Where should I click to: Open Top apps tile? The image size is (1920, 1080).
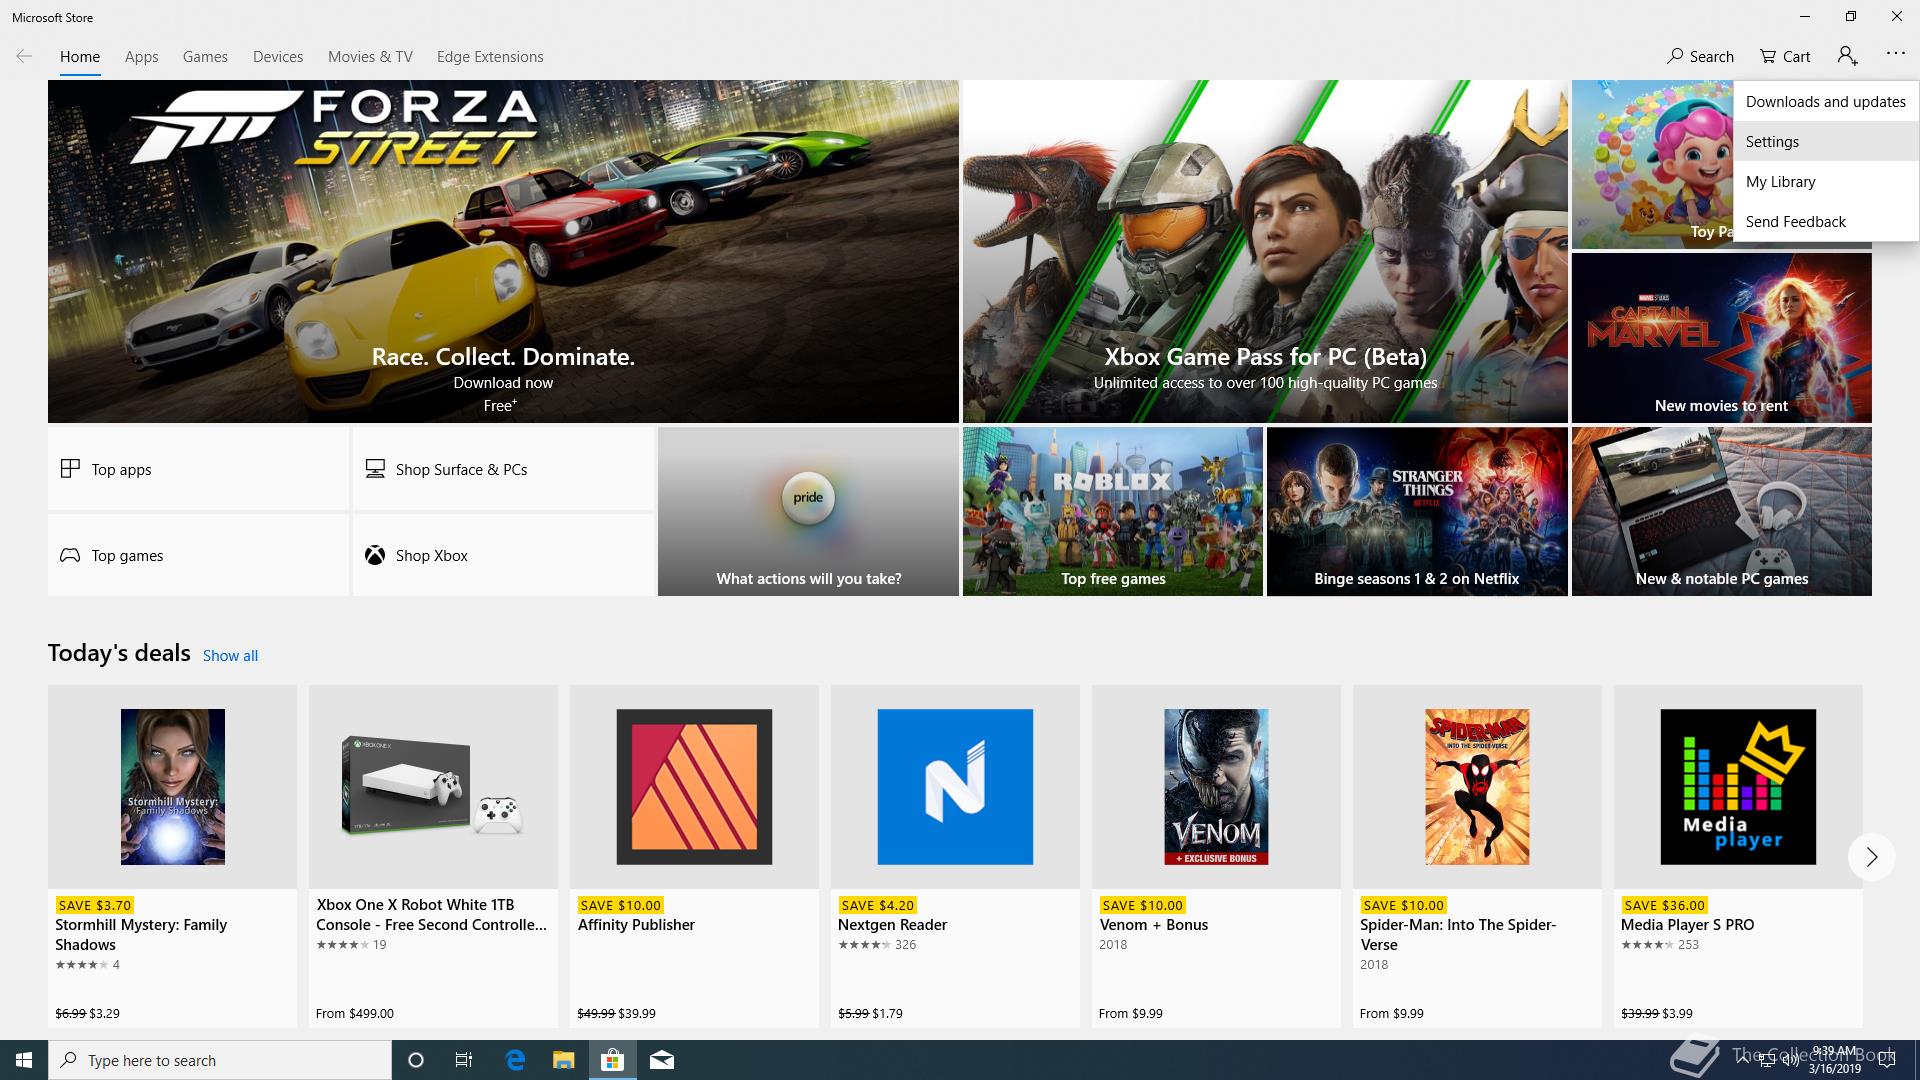click(x=199, y=469)
